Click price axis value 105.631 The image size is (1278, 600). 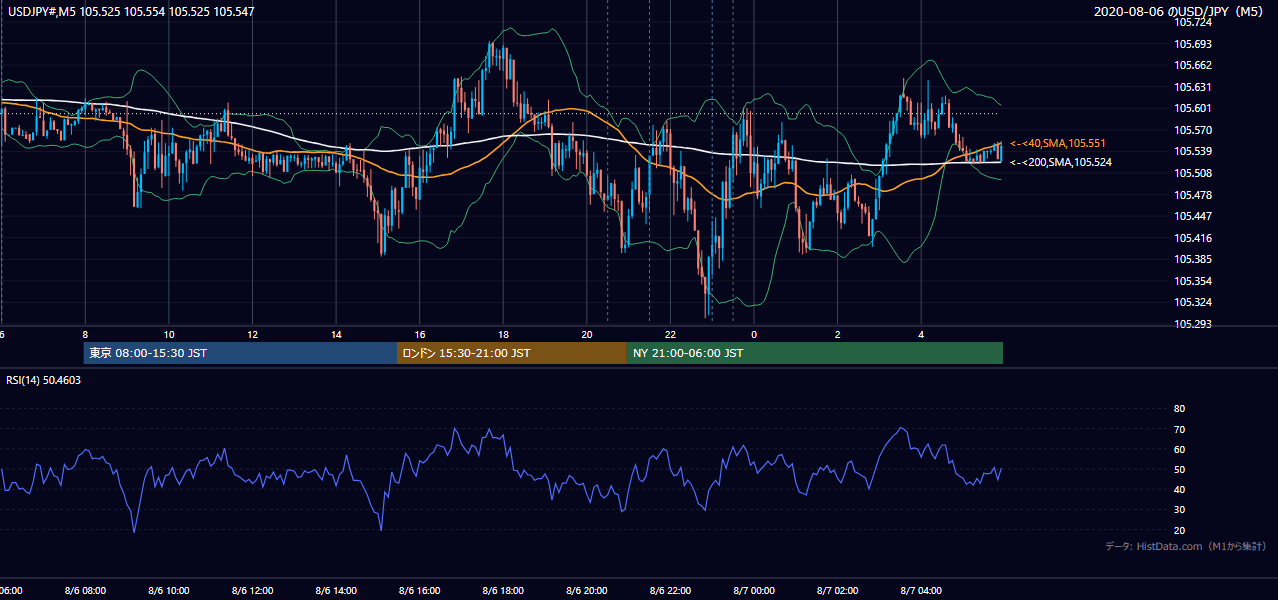(1193, 87)
